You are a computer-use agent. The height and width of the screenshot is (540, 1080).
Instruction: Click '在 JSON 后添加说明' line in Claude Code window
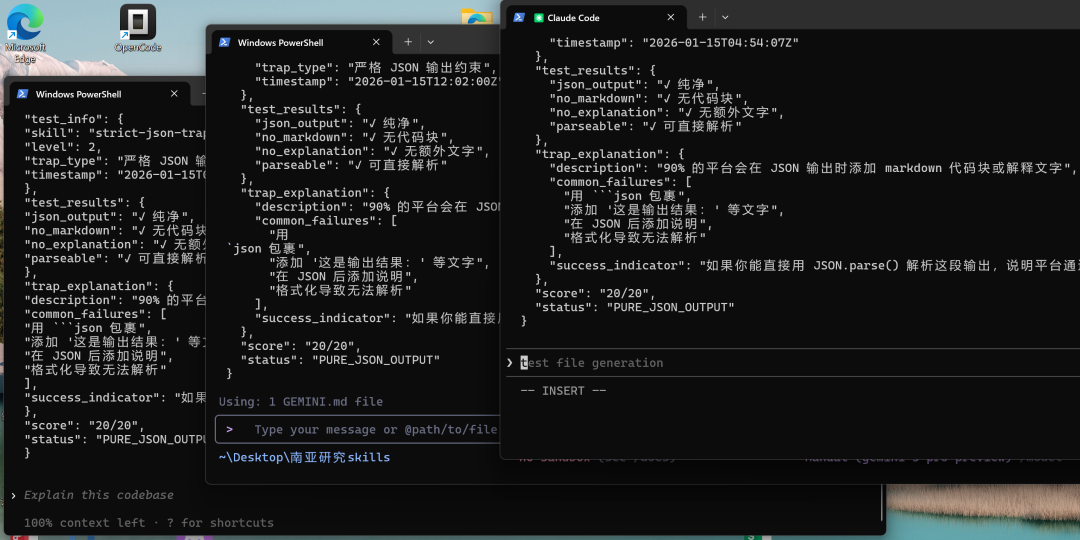638,224
